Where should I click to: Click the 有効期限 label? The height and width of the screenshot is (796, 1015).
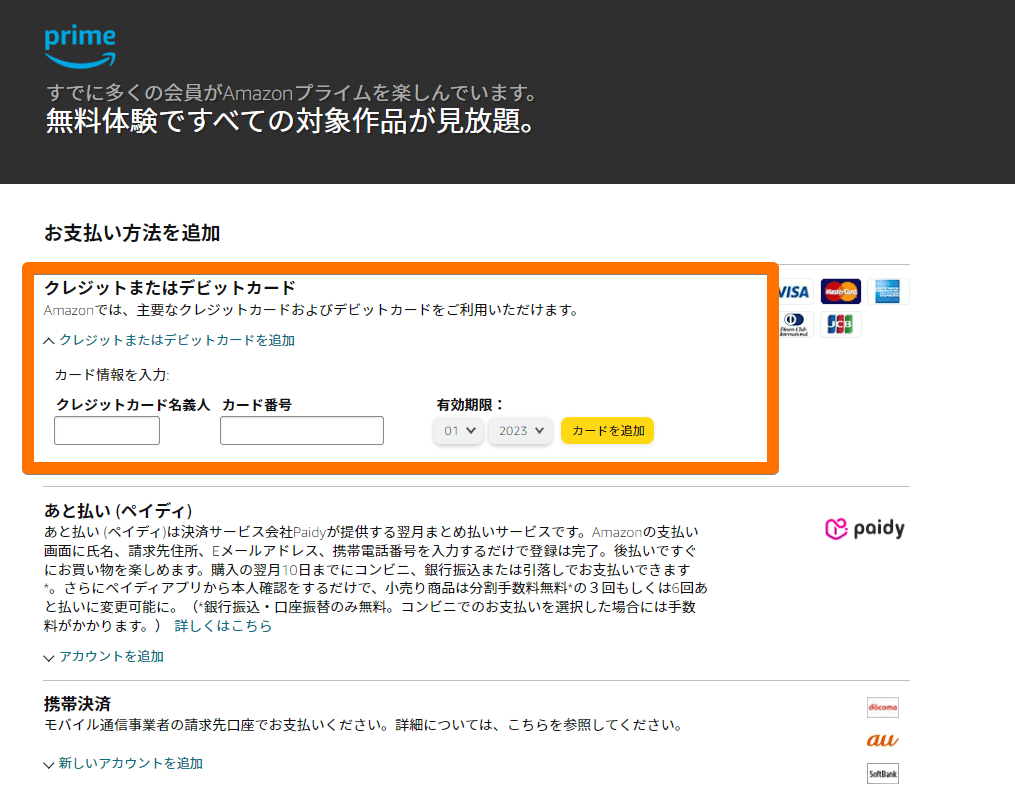pyautogui.click(x=469, y=405)
